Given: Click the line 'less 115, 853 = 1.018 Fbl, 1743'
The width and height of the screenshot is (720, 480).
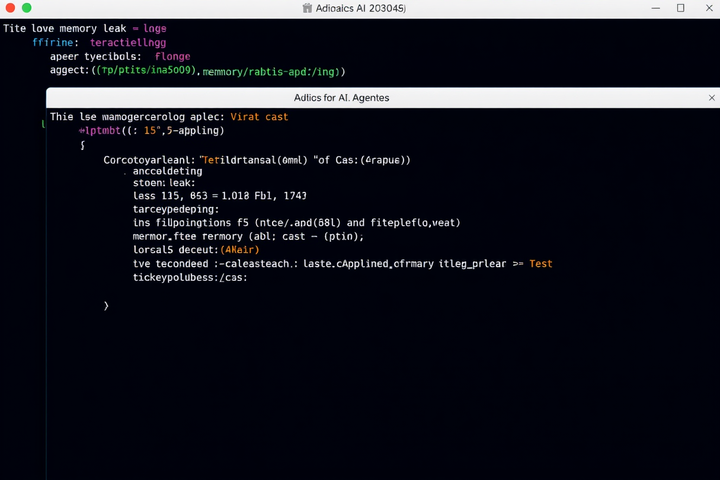Looking at the screenshot, I should click(x=219, y=196).
